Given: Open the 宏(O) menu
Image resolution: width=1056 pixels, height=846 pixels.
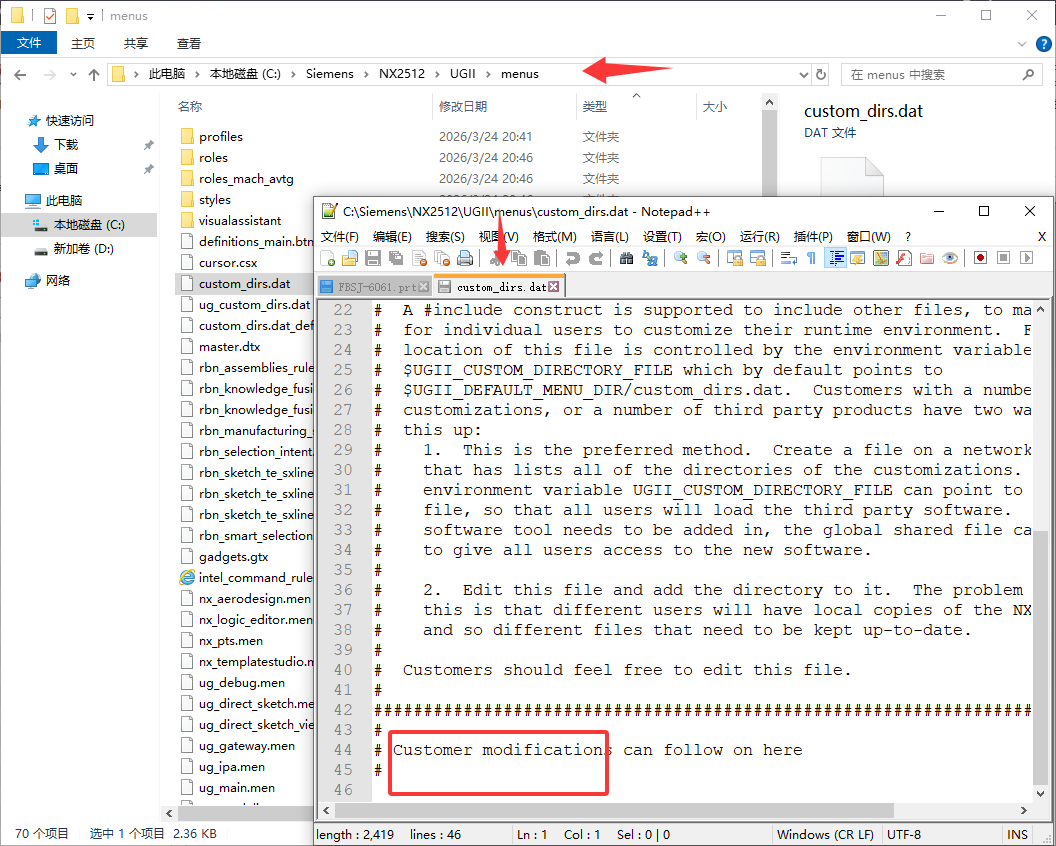Looking at the screenshot, I should 711,236.
